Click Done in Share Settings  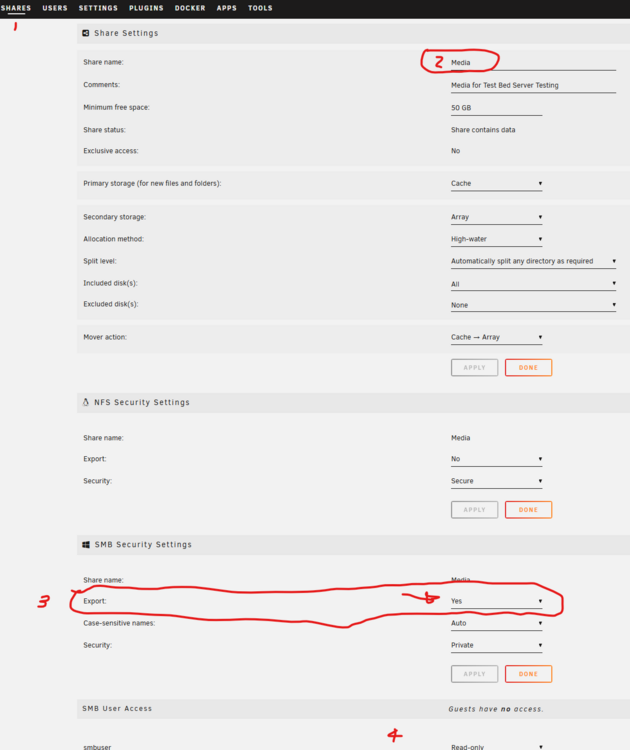click(528, 368)
